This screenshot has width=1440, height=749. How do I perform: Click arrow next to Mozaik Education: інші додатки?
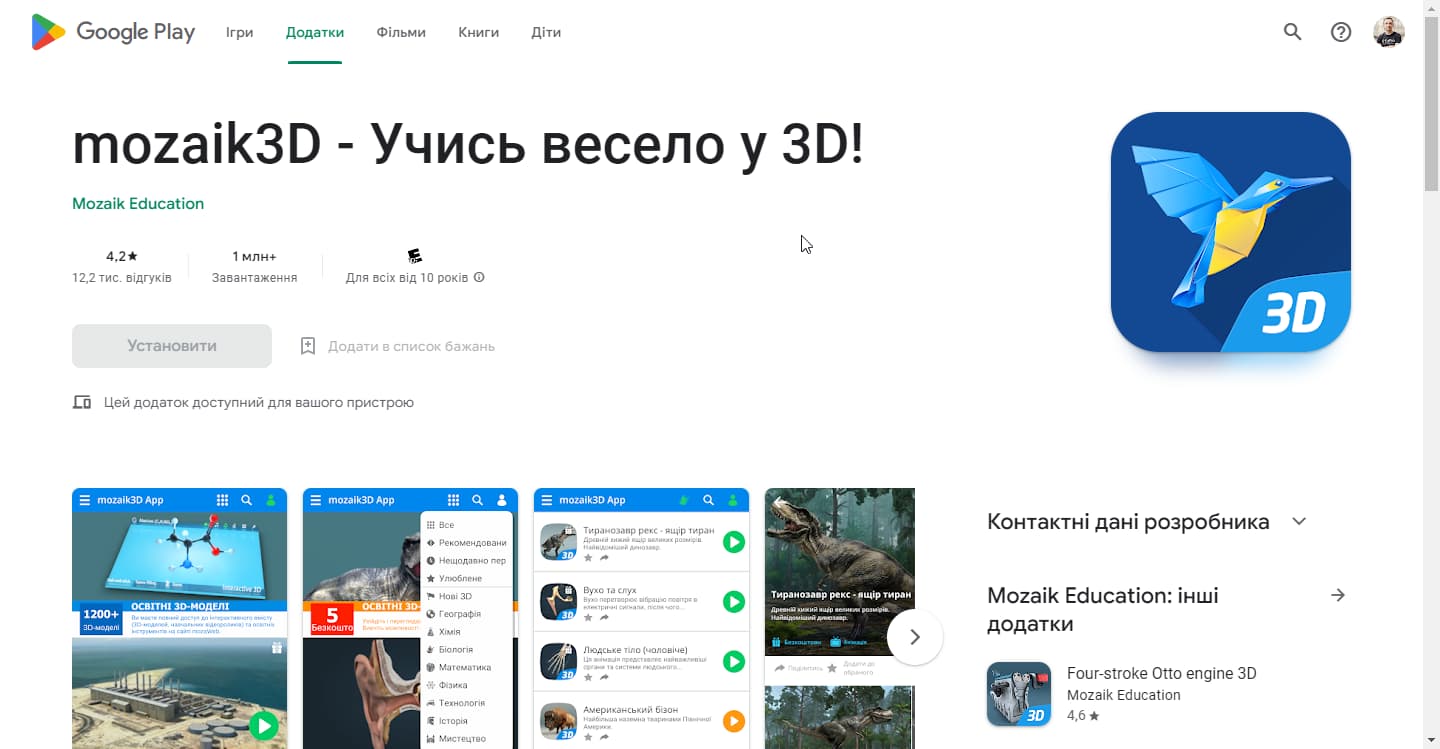(x=1338, y=595)
